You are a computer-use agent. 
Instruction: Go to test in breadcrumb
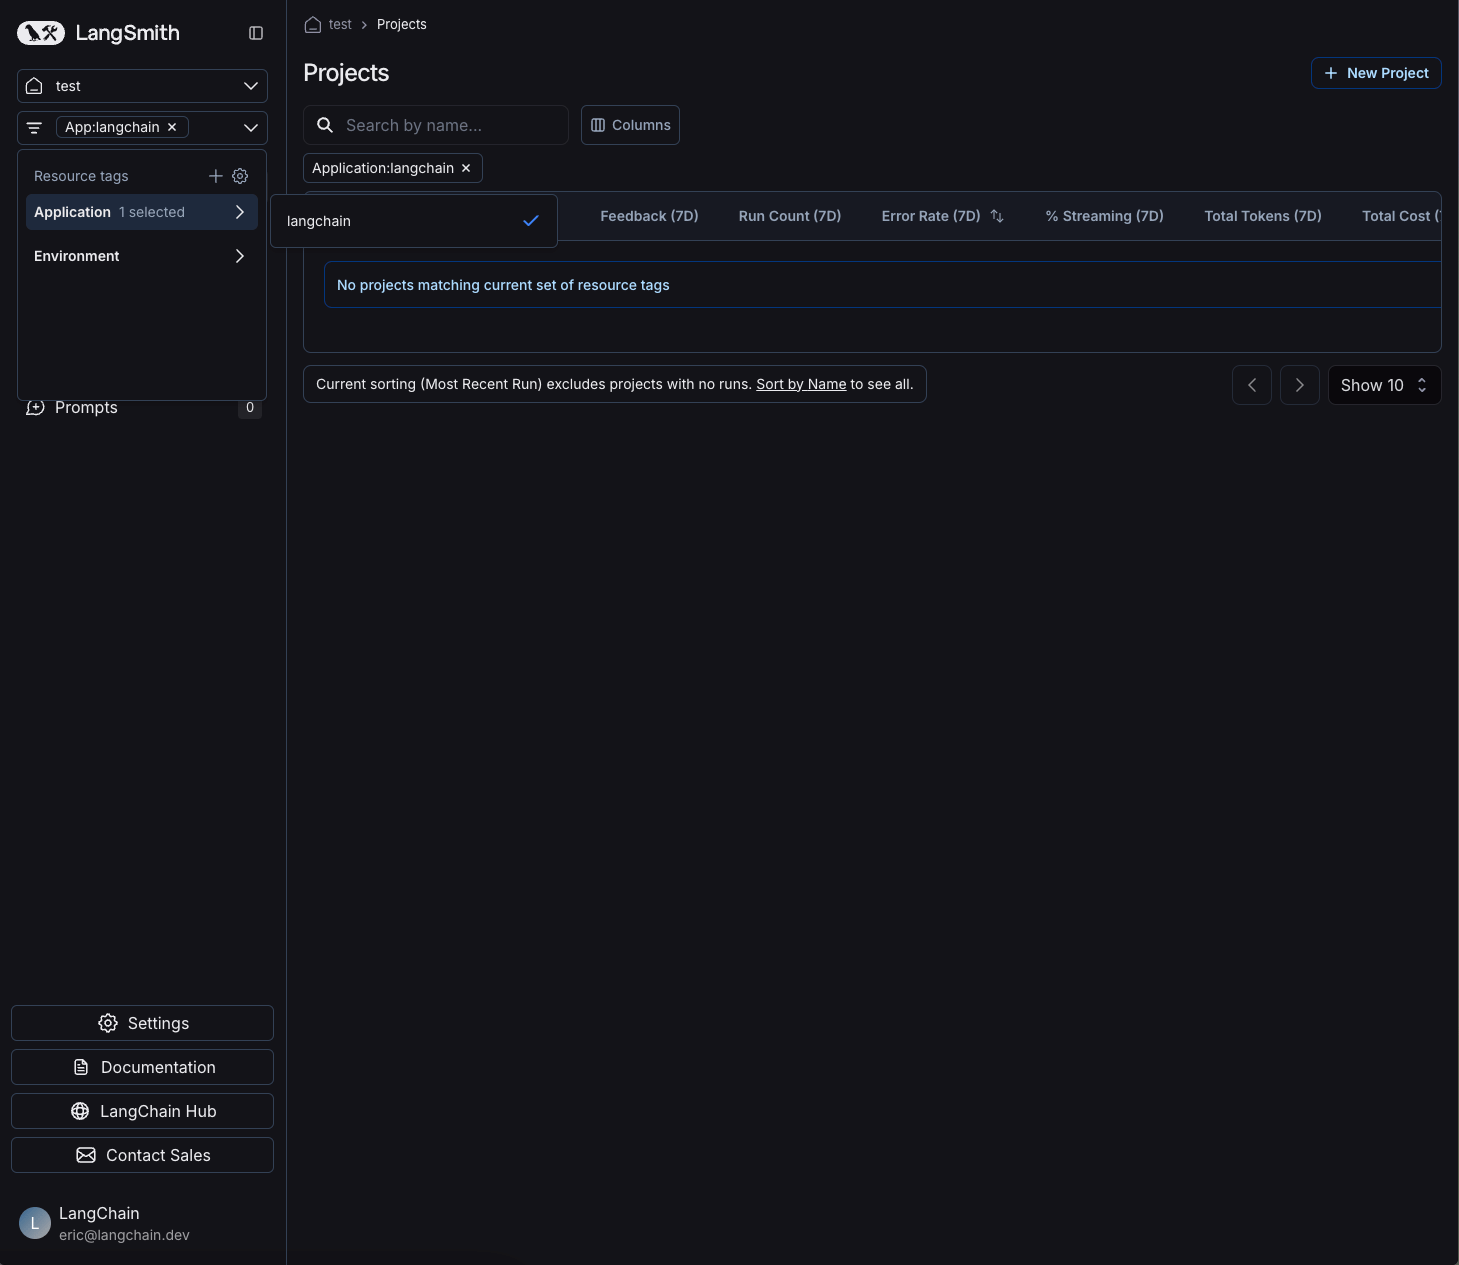[340, 24]
